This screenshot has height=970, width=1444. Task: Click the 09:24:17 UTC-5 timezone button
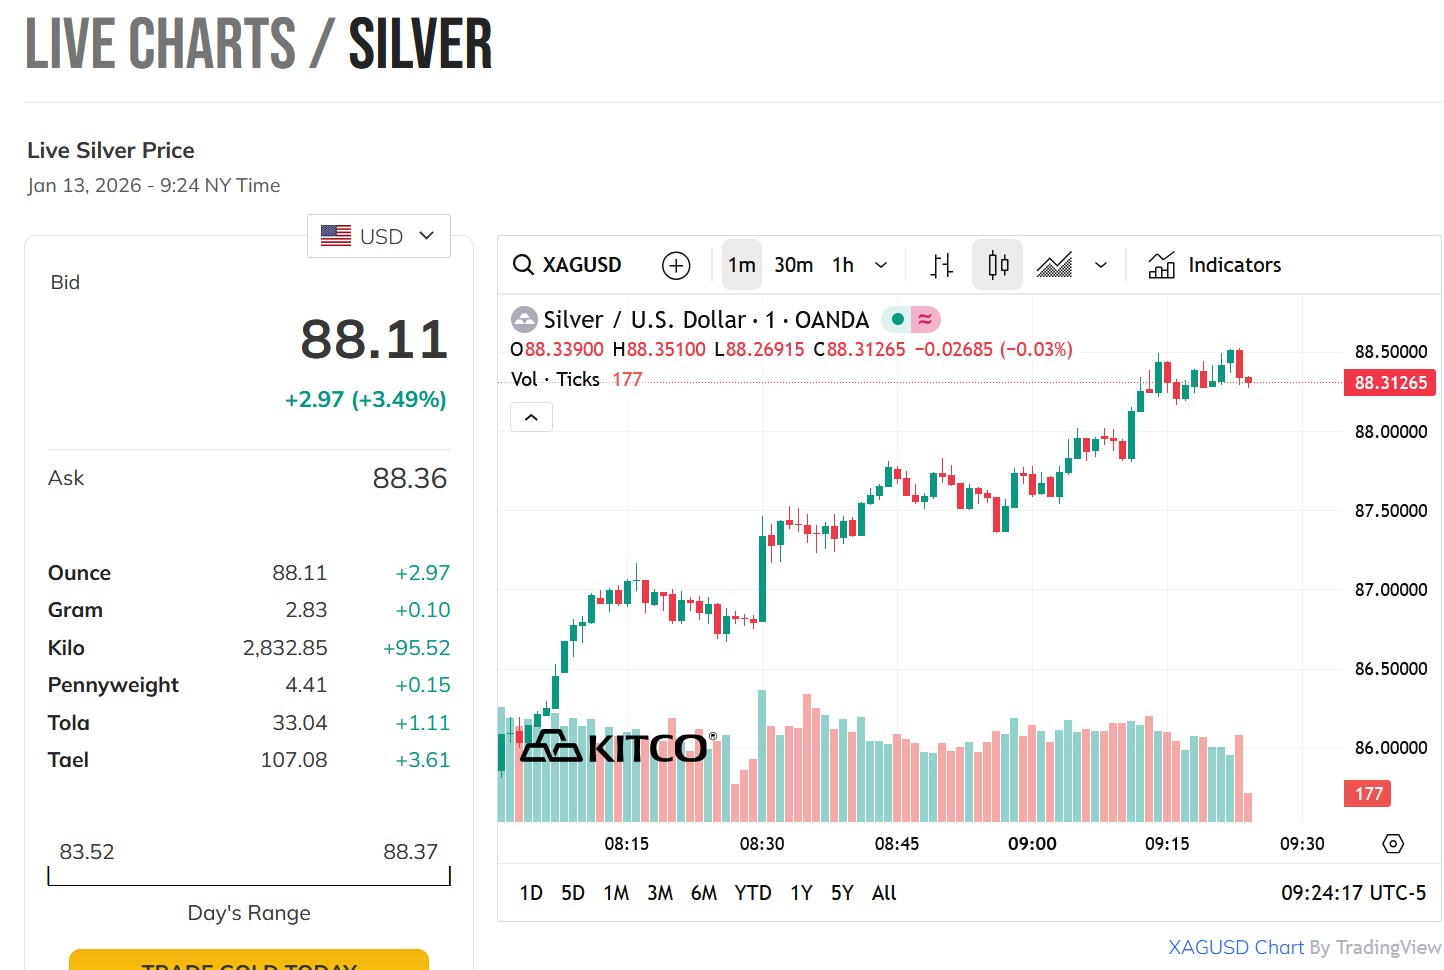click(x=1353, y=893)
